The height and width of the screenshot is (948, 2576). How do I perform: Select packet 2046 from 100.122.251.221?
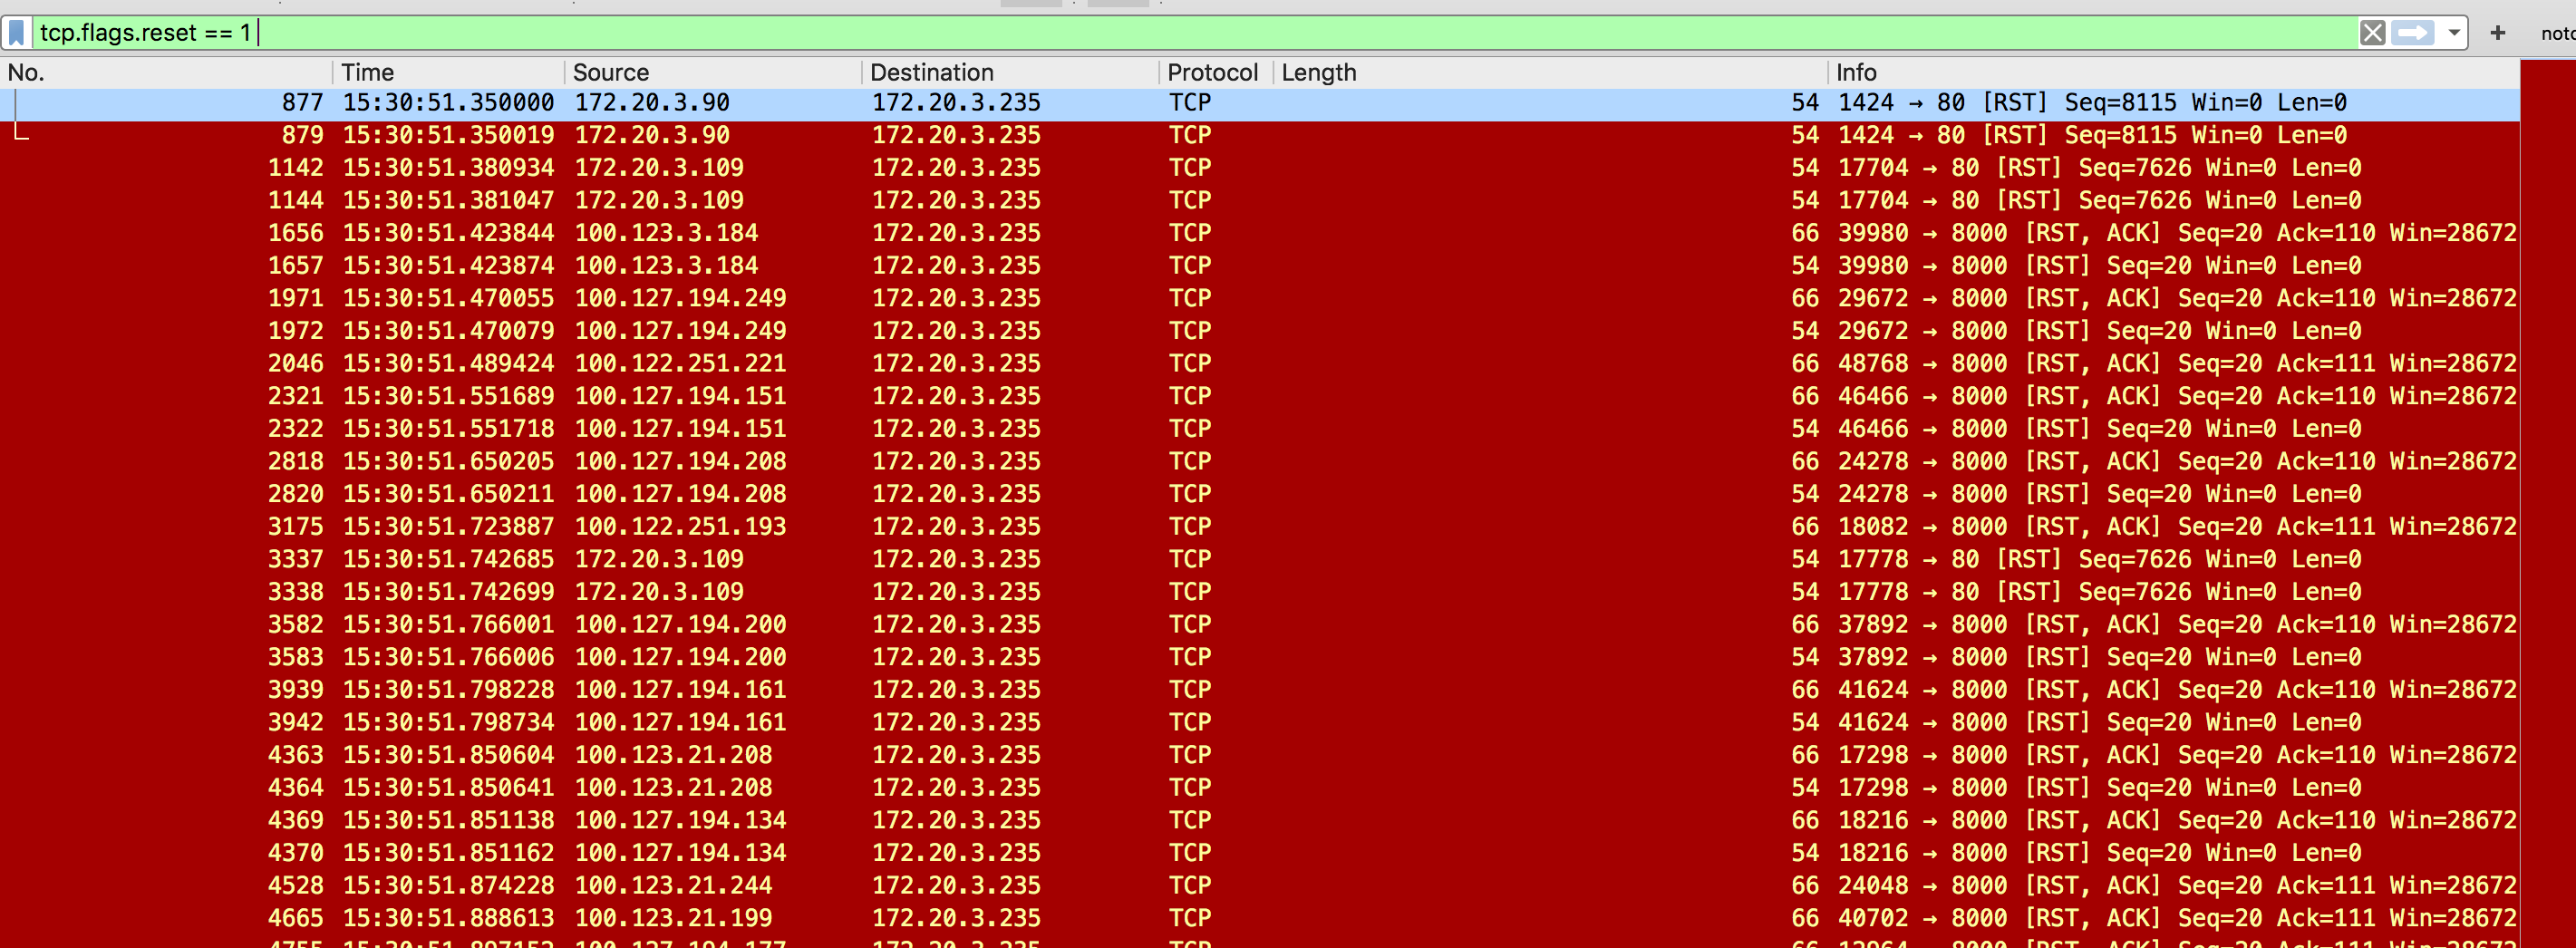click(x=1260, y=364)
